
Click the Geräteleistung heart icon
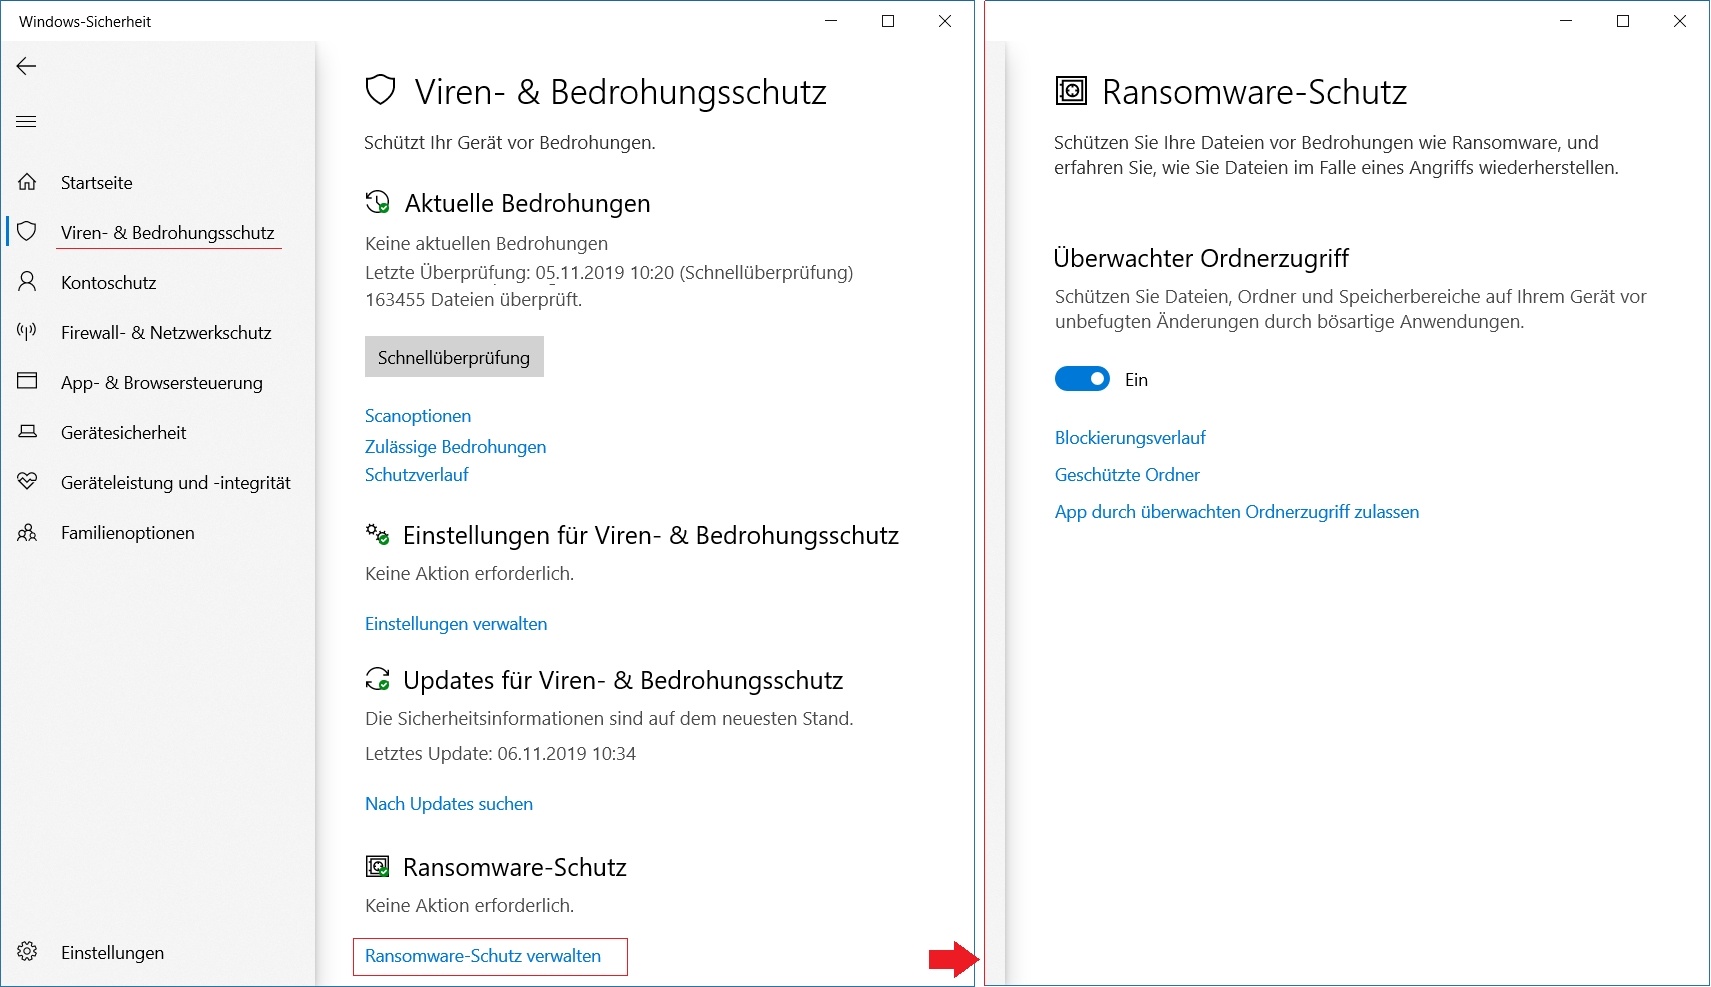pyautogui.click(x=27, y=482)
